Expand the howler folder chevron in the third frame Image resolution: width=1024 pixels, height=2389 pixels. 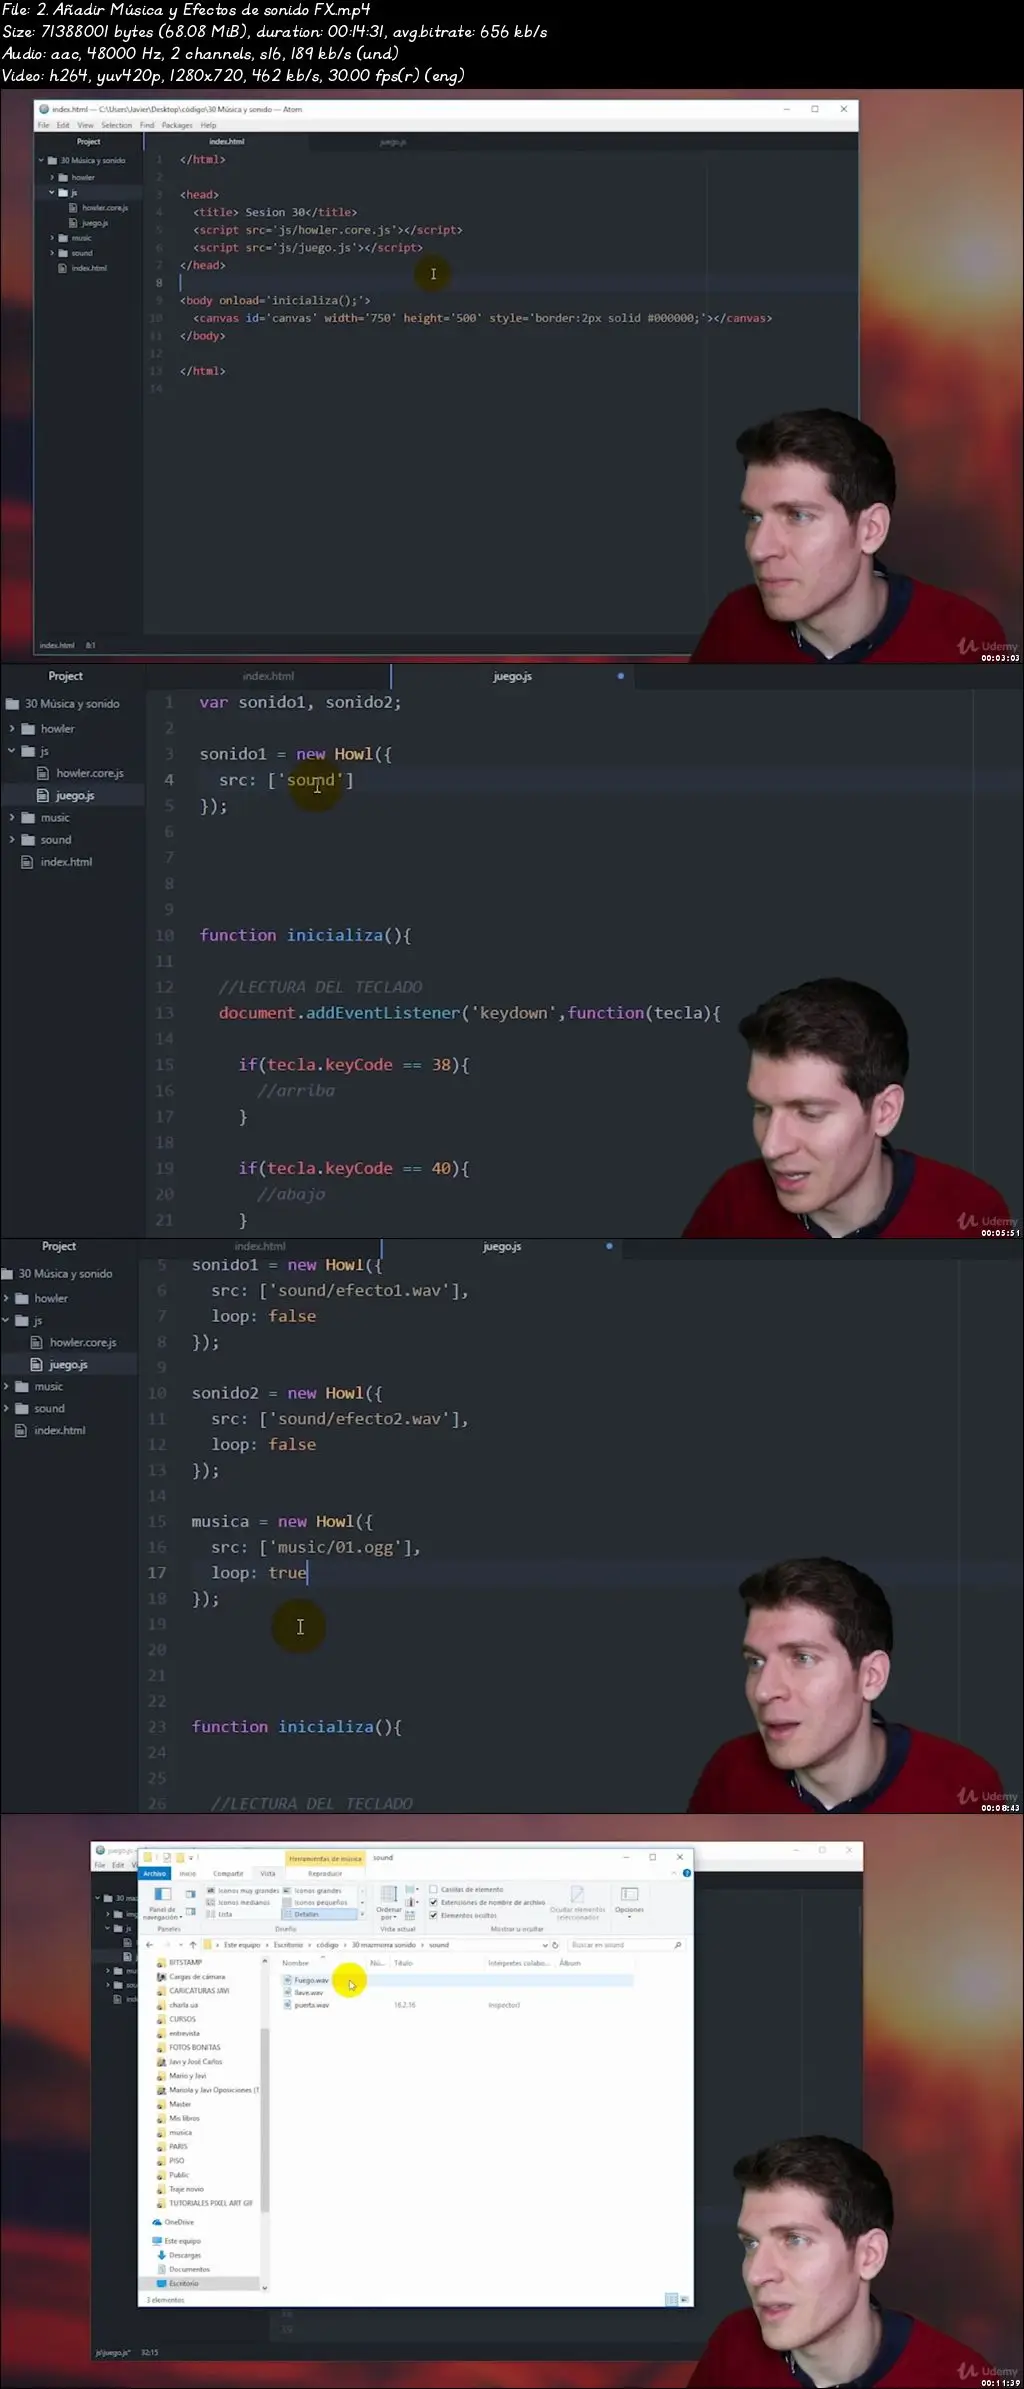tap(6, 1298)
